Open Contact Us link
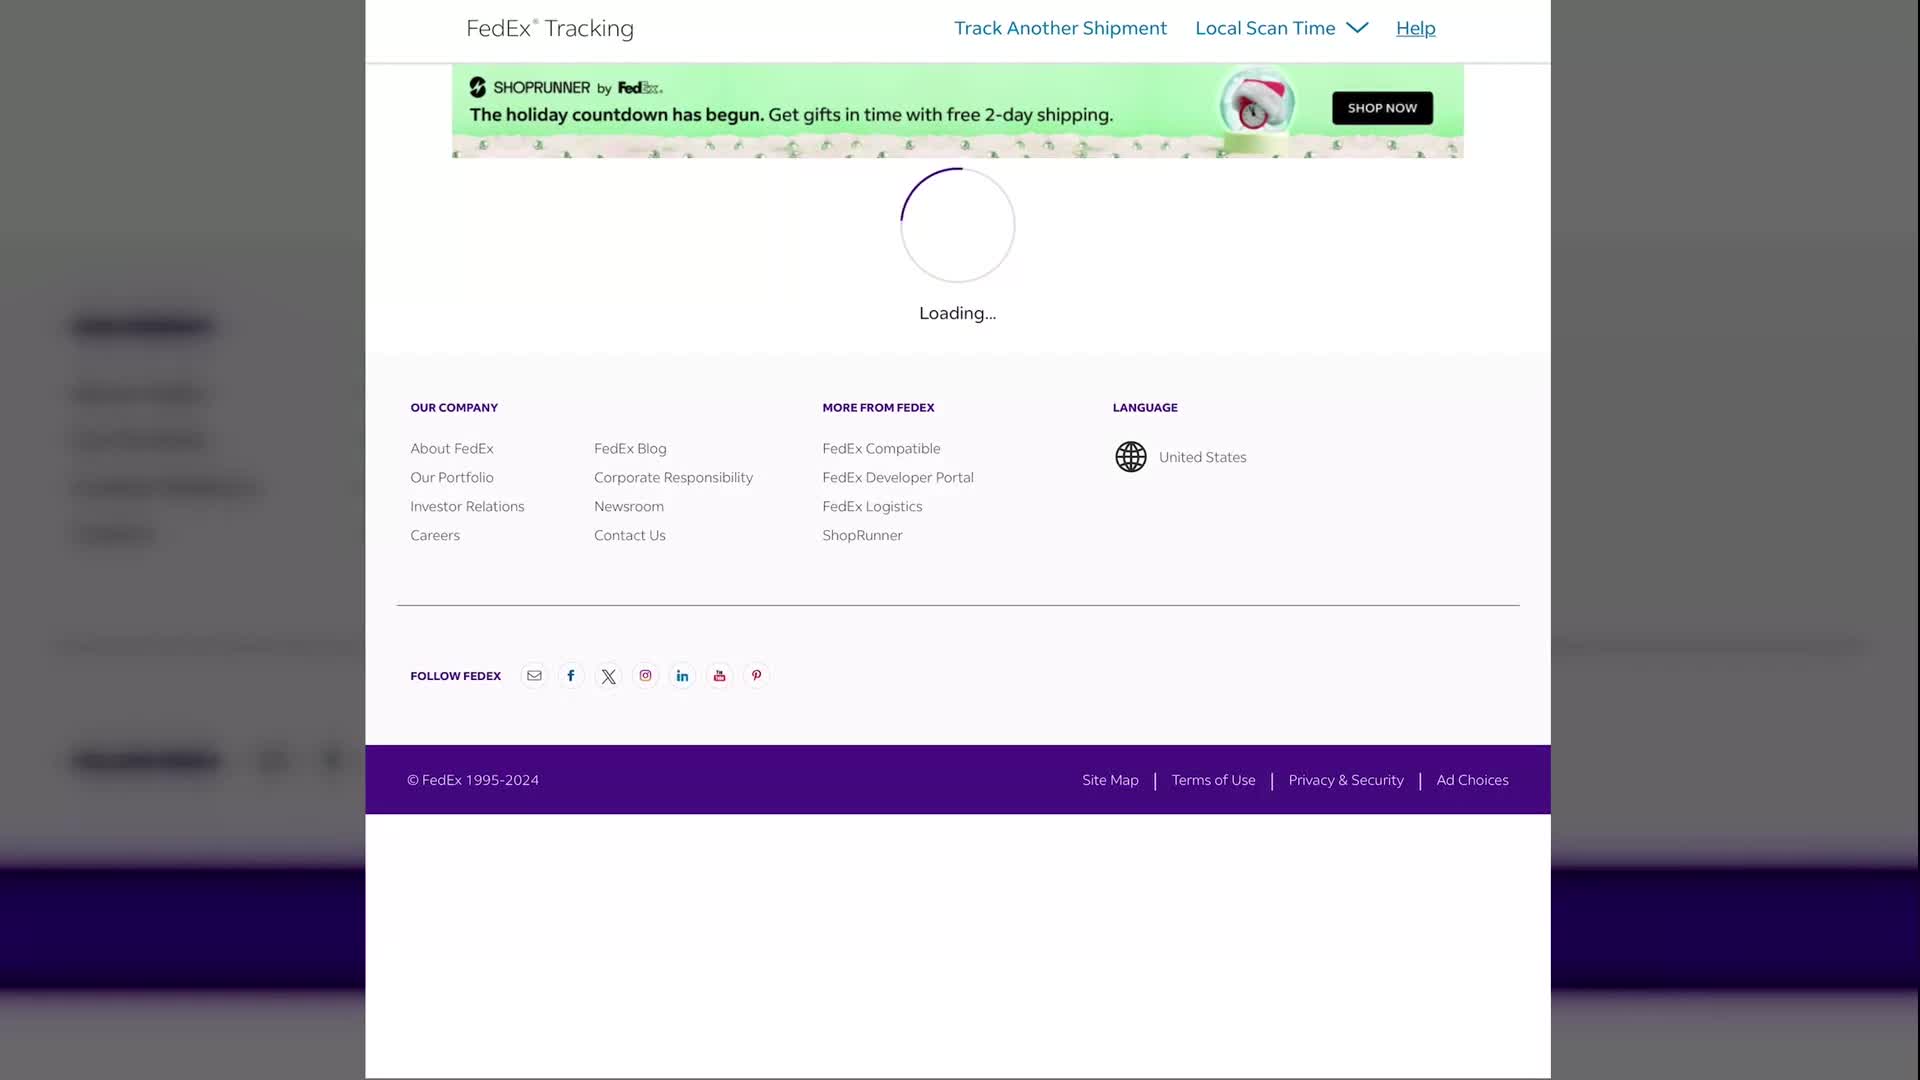 (x=630, y=536)
